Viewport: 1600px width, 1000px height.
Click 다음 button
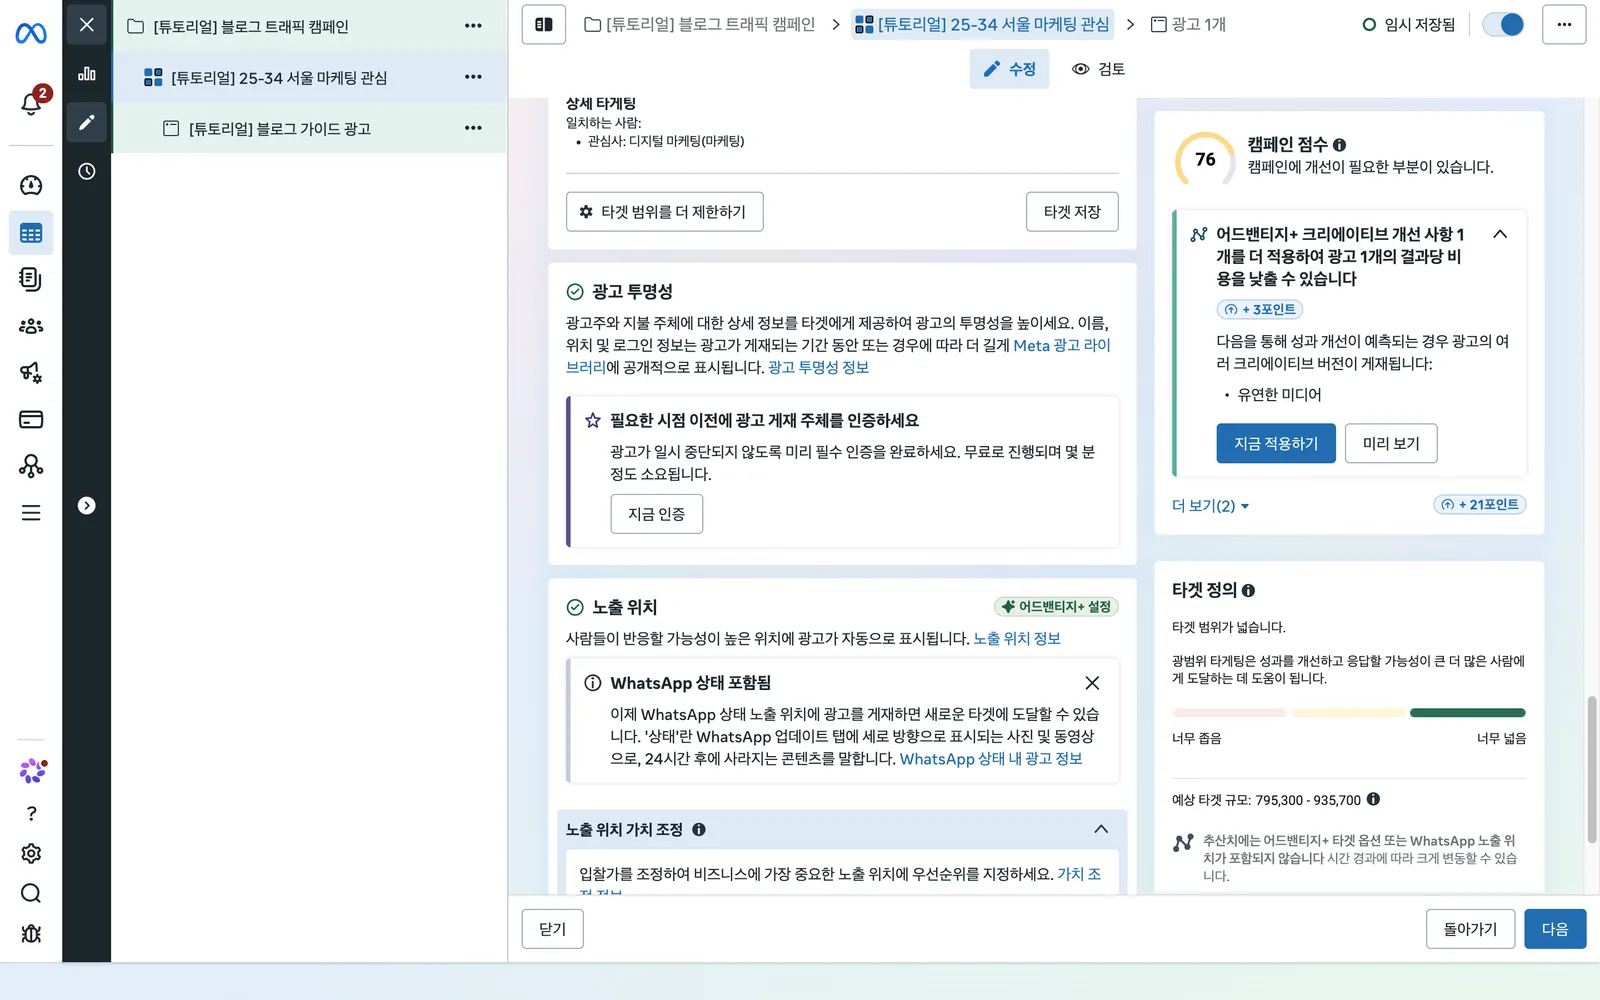1555,929
